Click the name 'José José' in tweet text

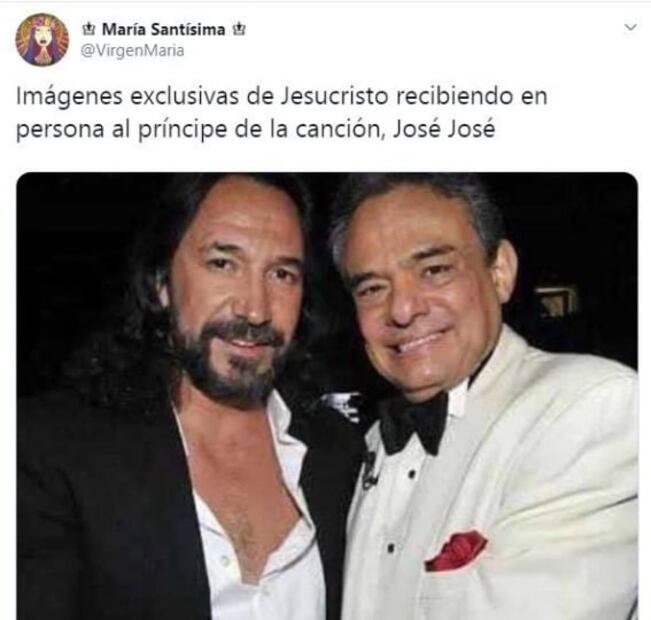[x=444, y=130]
